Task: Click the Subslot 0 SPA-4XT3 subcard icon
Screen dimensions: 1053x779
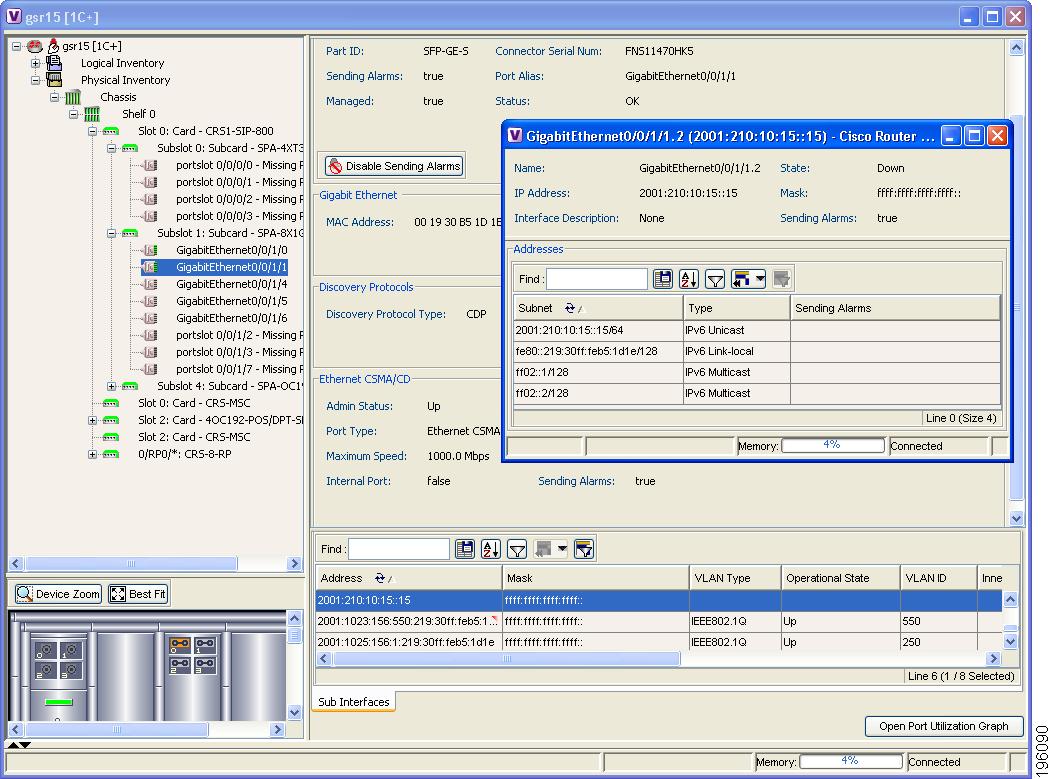Action: pyautogui.click(x=130, y=148)
